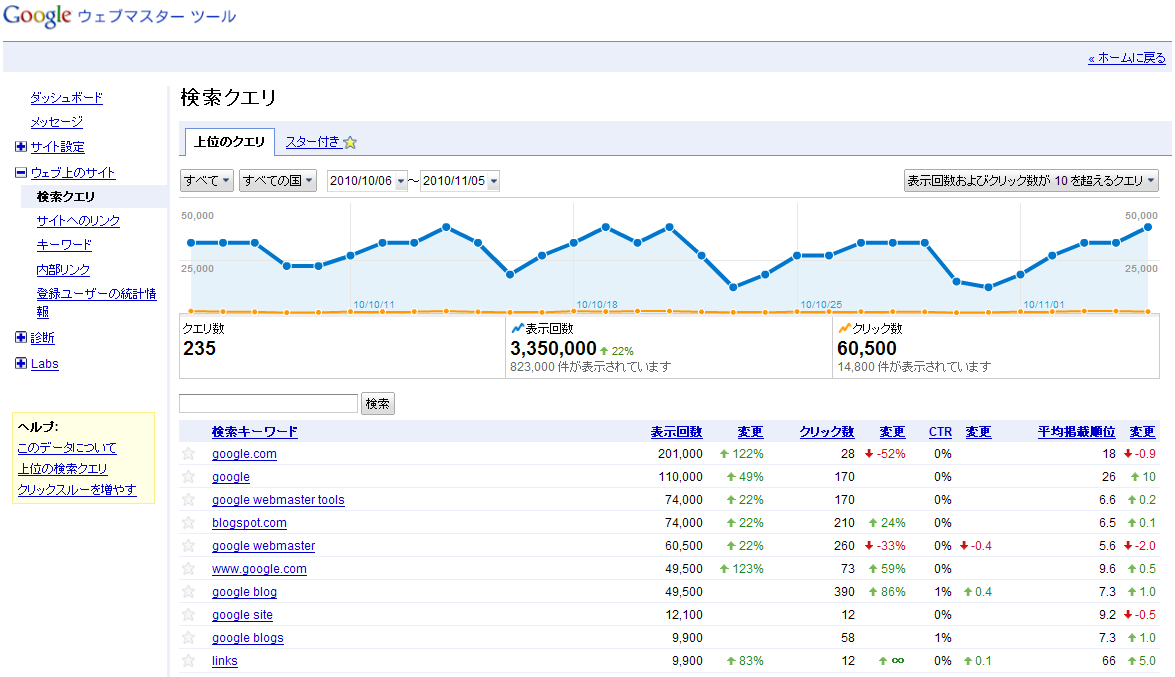Image resolution: width=1175 pixels, height=677 pixels.
Task: Sort by 変更 header next to CTR
Action: [x=979, y=432]
